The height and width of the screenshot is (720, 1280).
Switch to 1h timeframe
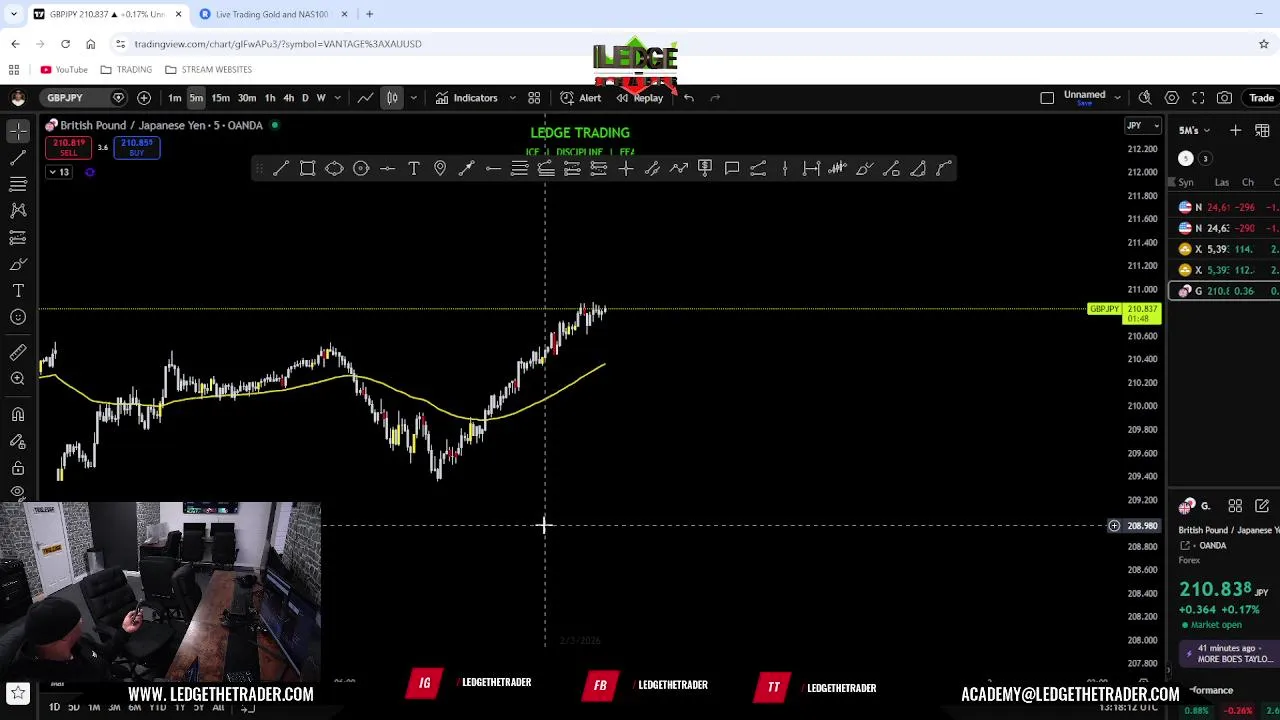(269, 98)
